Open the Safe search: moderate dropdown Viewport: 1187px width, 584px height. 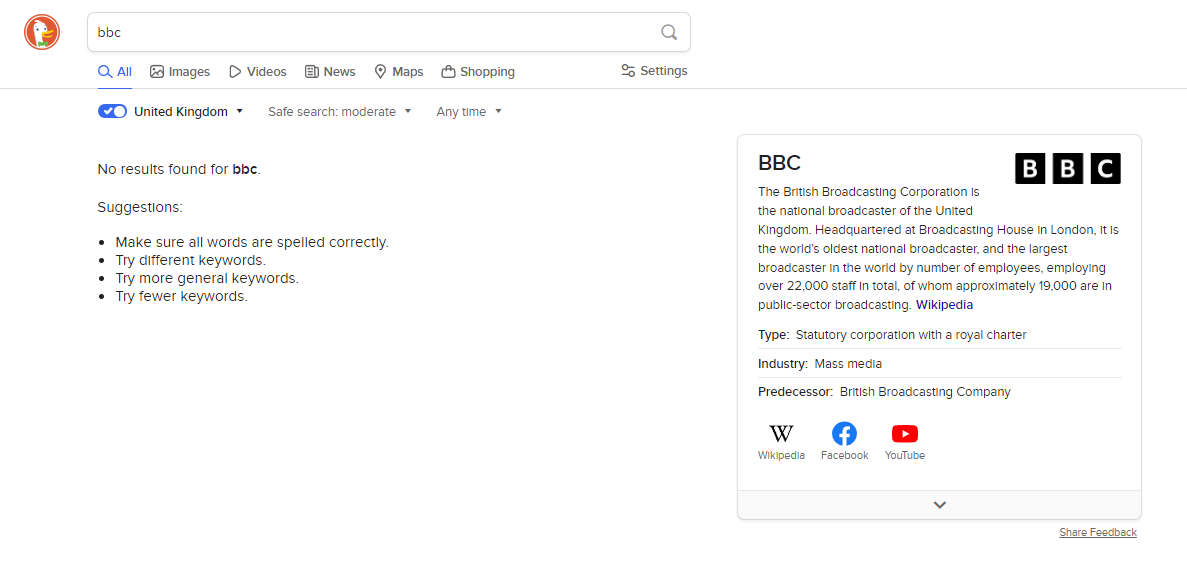click(340, 111)
